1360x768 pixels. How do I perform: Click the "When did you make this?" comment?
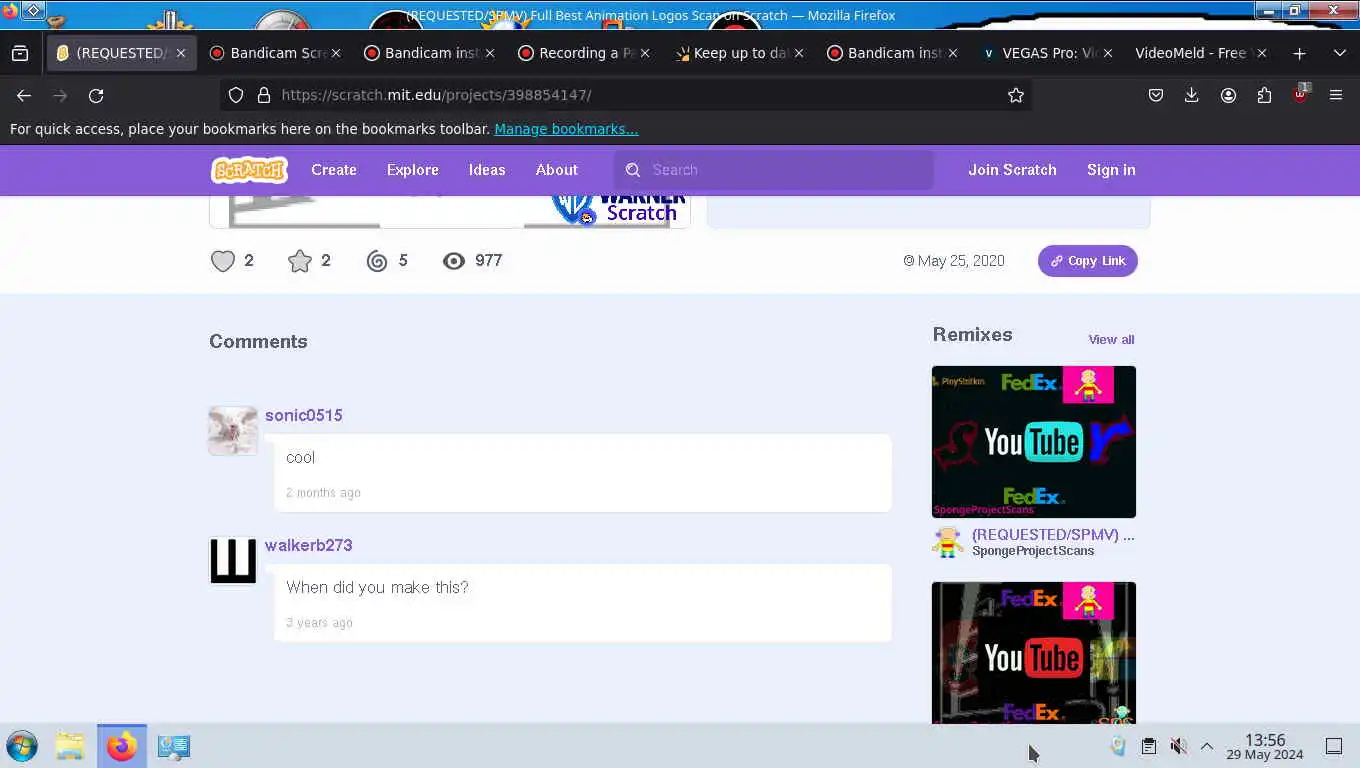point(377,587)
